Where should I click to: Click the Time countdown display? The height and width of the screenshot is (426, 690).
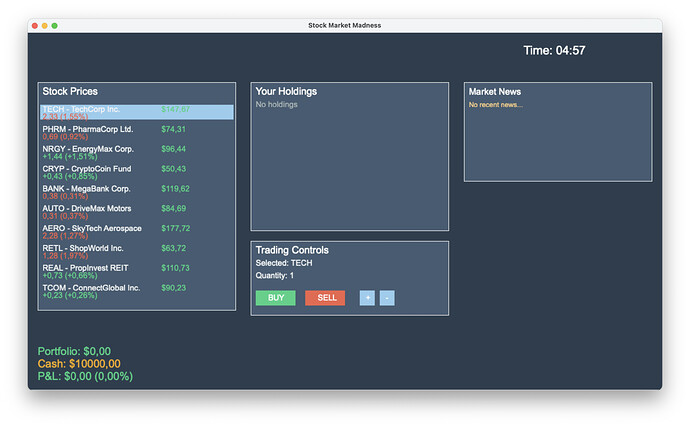(x=554, y=51)
